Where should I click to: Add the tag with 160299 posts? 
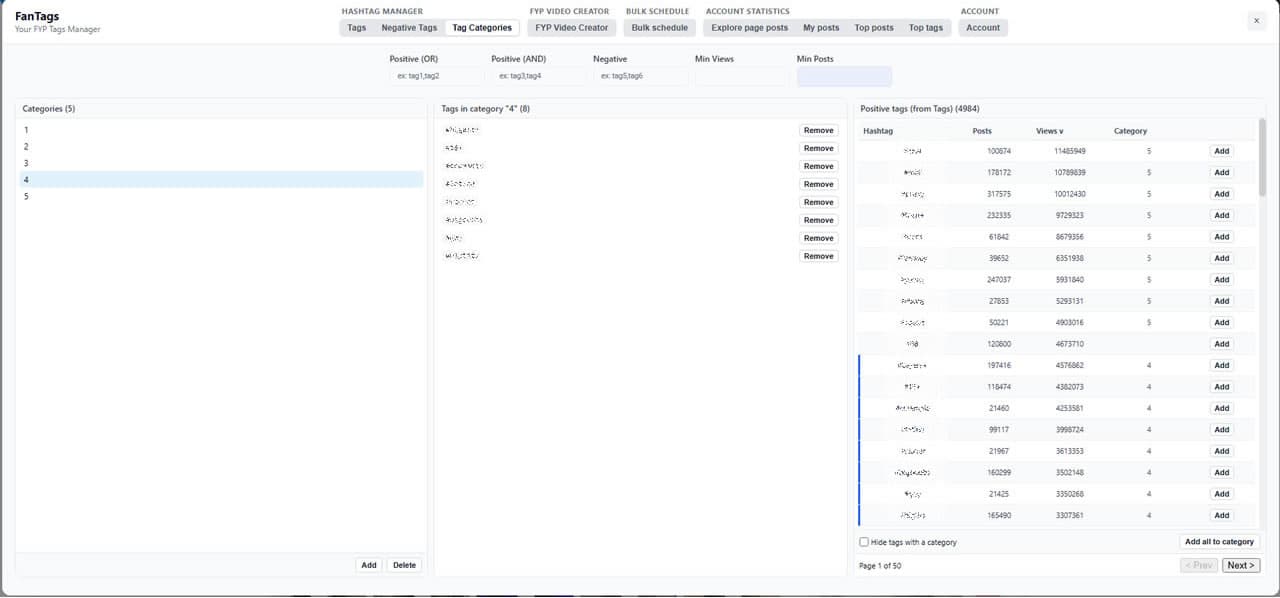[1221, 473]
